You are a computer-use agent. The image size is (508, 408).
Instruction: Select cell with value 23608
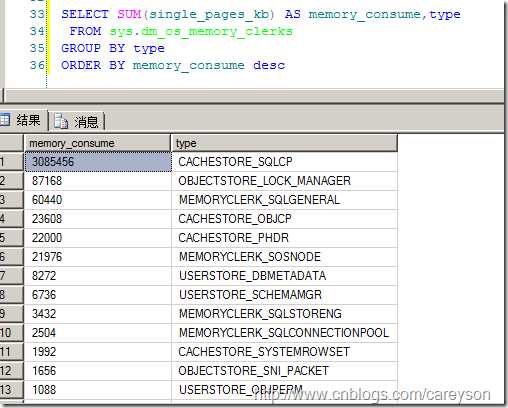click(98, 219)
